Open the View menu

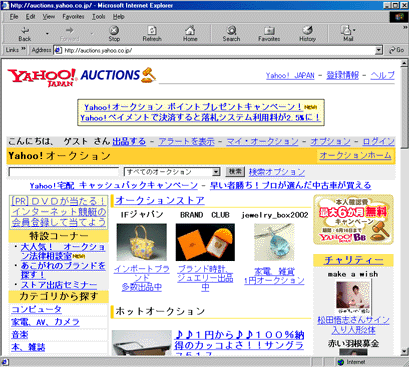click(x=49, y=17)
